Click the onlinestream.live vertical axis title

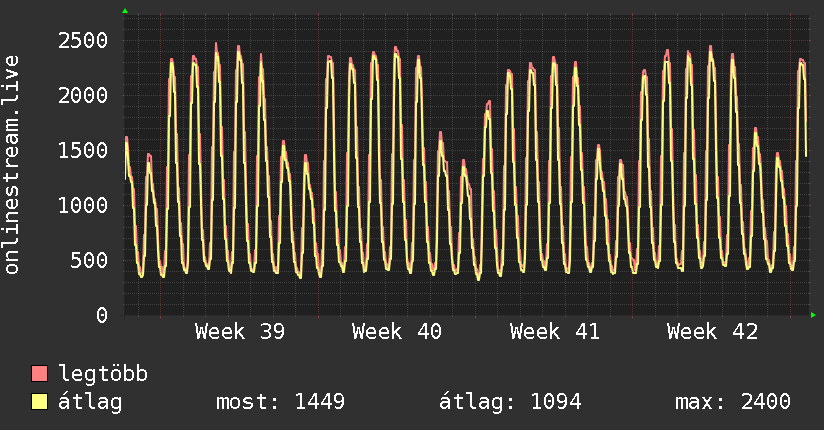pyautogui.click(x=12, y=165)
